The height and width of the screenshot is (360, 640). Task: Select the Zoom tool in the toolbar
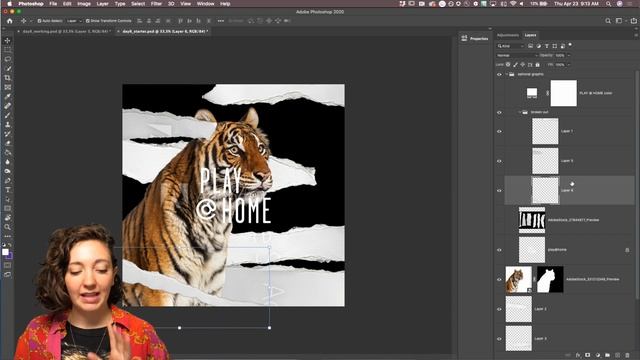[7, 227]
